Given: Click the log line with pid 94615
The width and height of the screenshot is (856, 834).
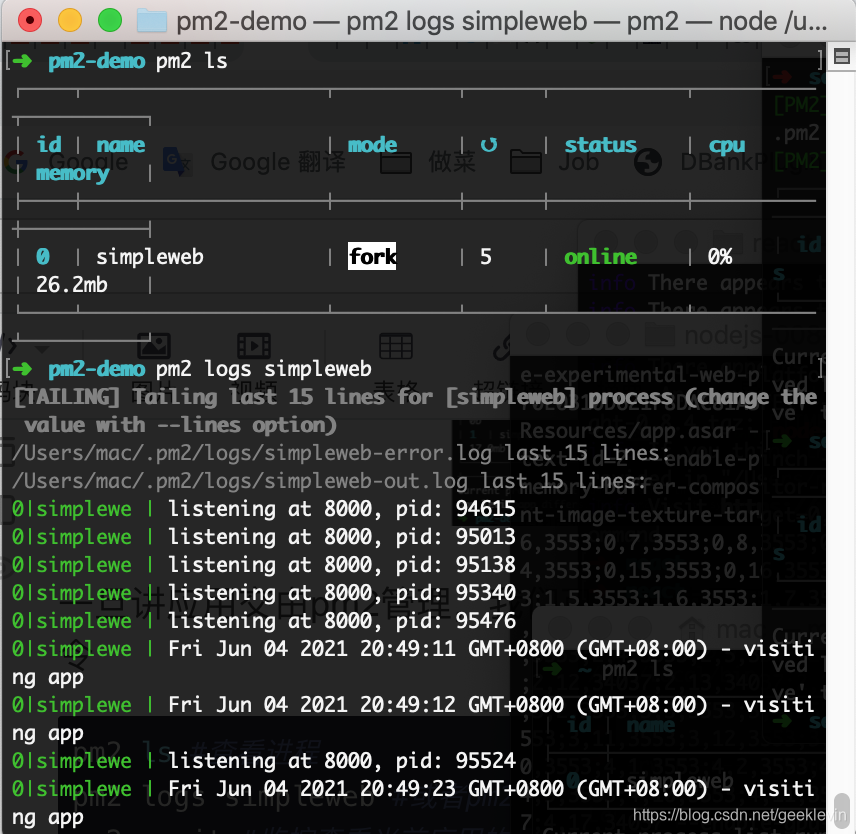Looking at the screenshot, I should (x=264, y=509).
